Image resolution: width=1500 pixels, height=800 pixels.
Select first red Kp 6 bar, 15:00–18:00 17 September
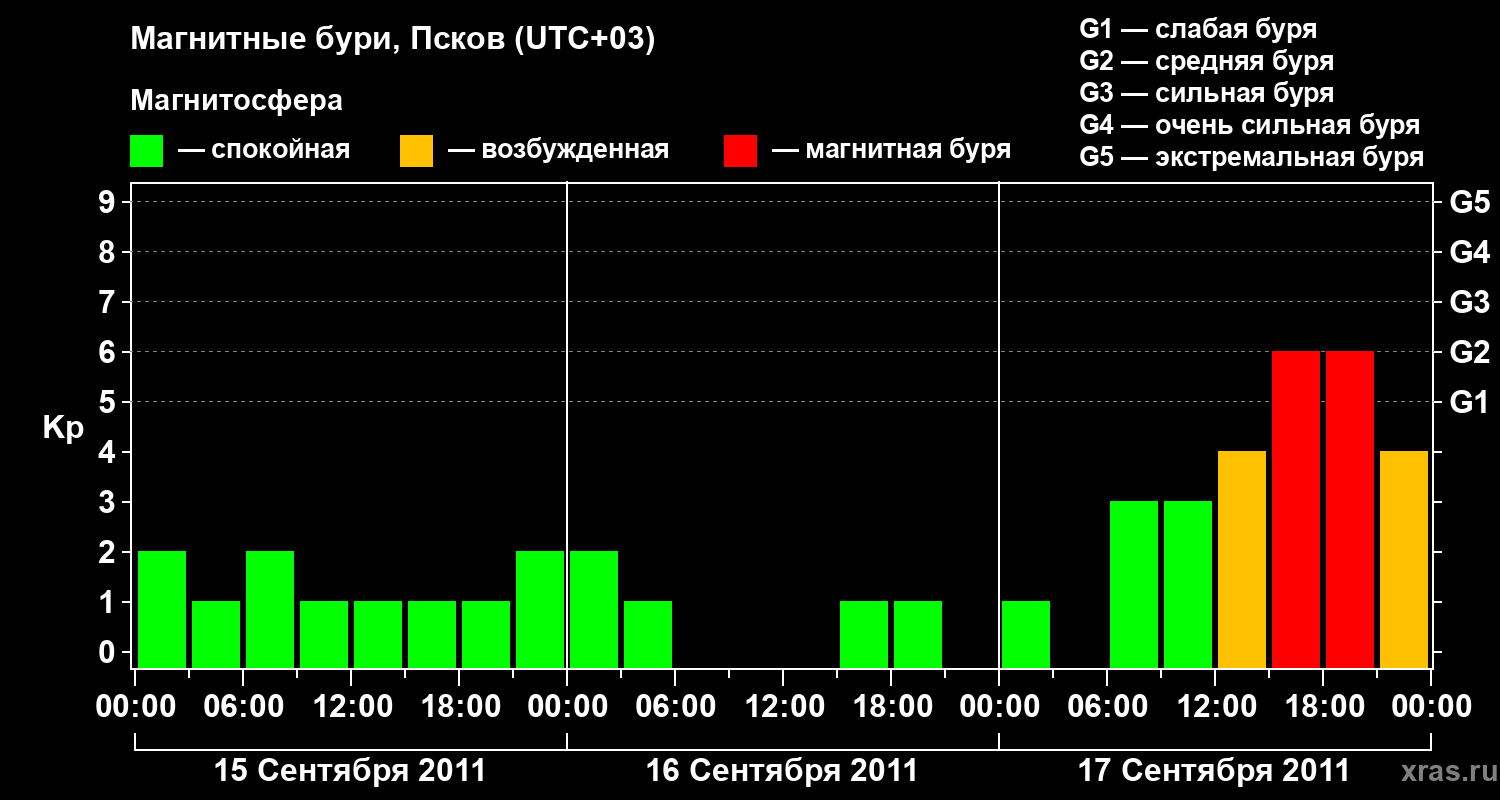tap(1296, 509)
